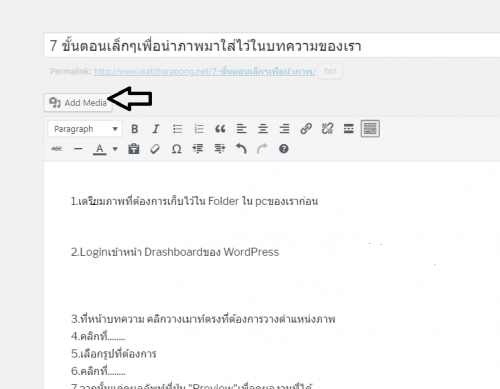500x389 pixels.
Task: Click the Edit permalink button
Action: [x=330, y=71]
